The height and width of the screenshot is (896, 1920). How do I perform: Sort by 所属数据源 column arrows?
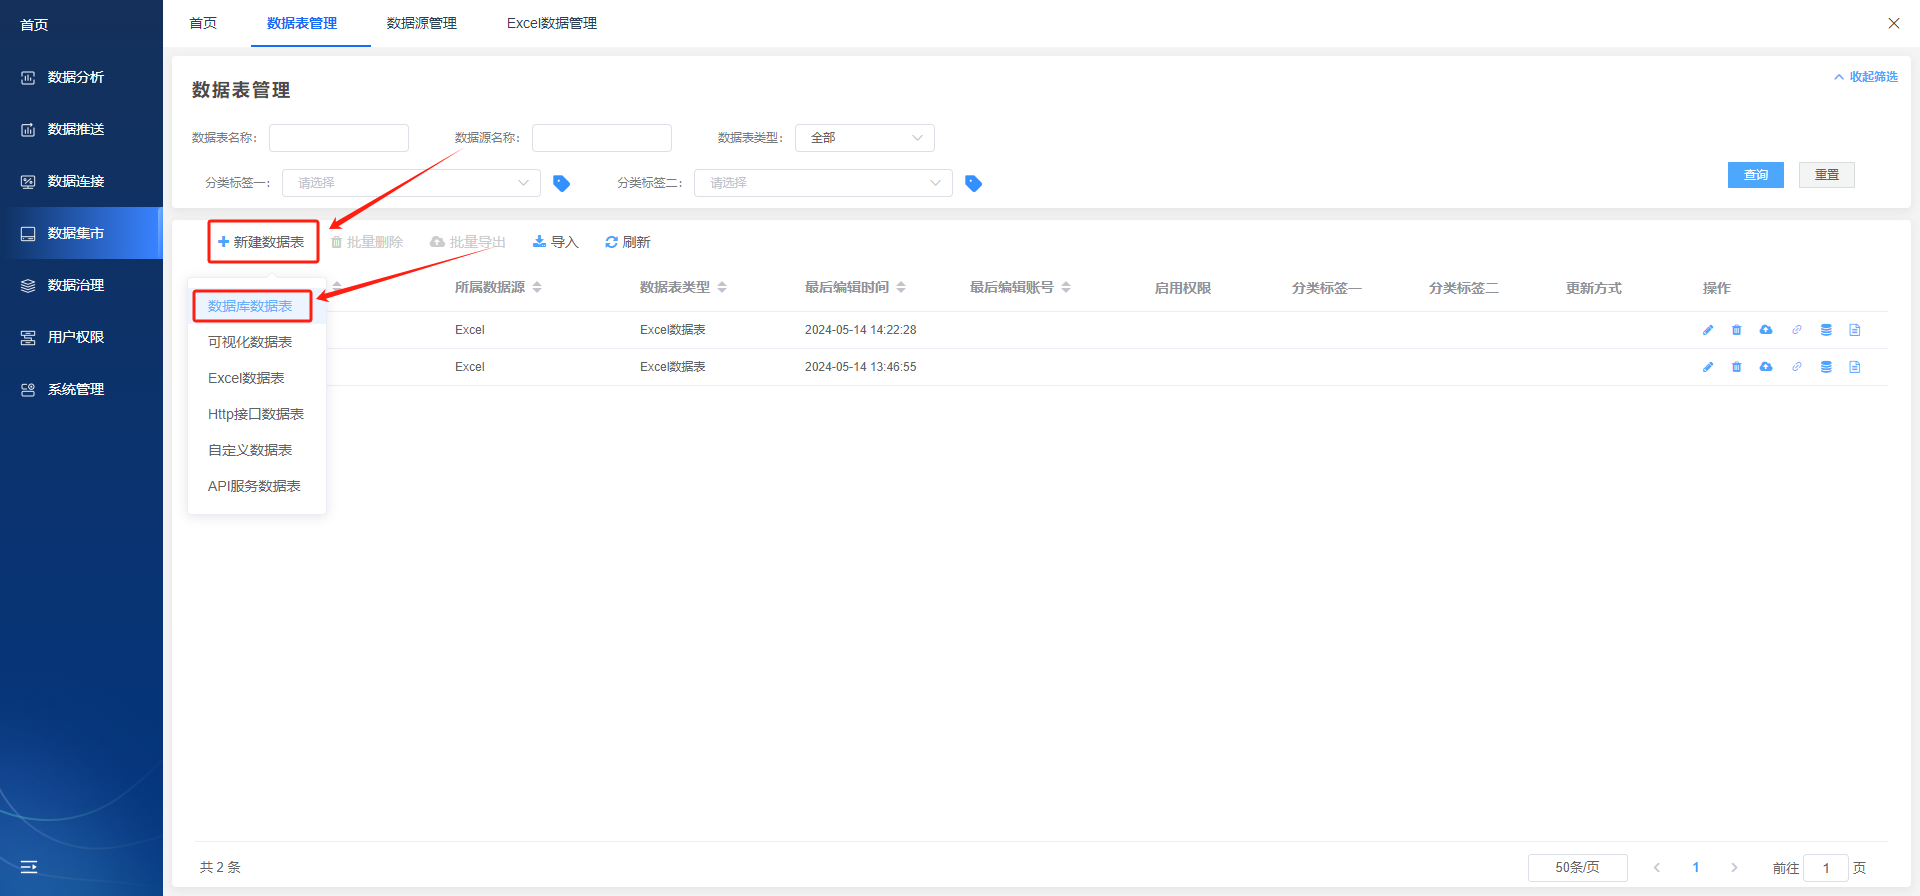tap(537, 287)
